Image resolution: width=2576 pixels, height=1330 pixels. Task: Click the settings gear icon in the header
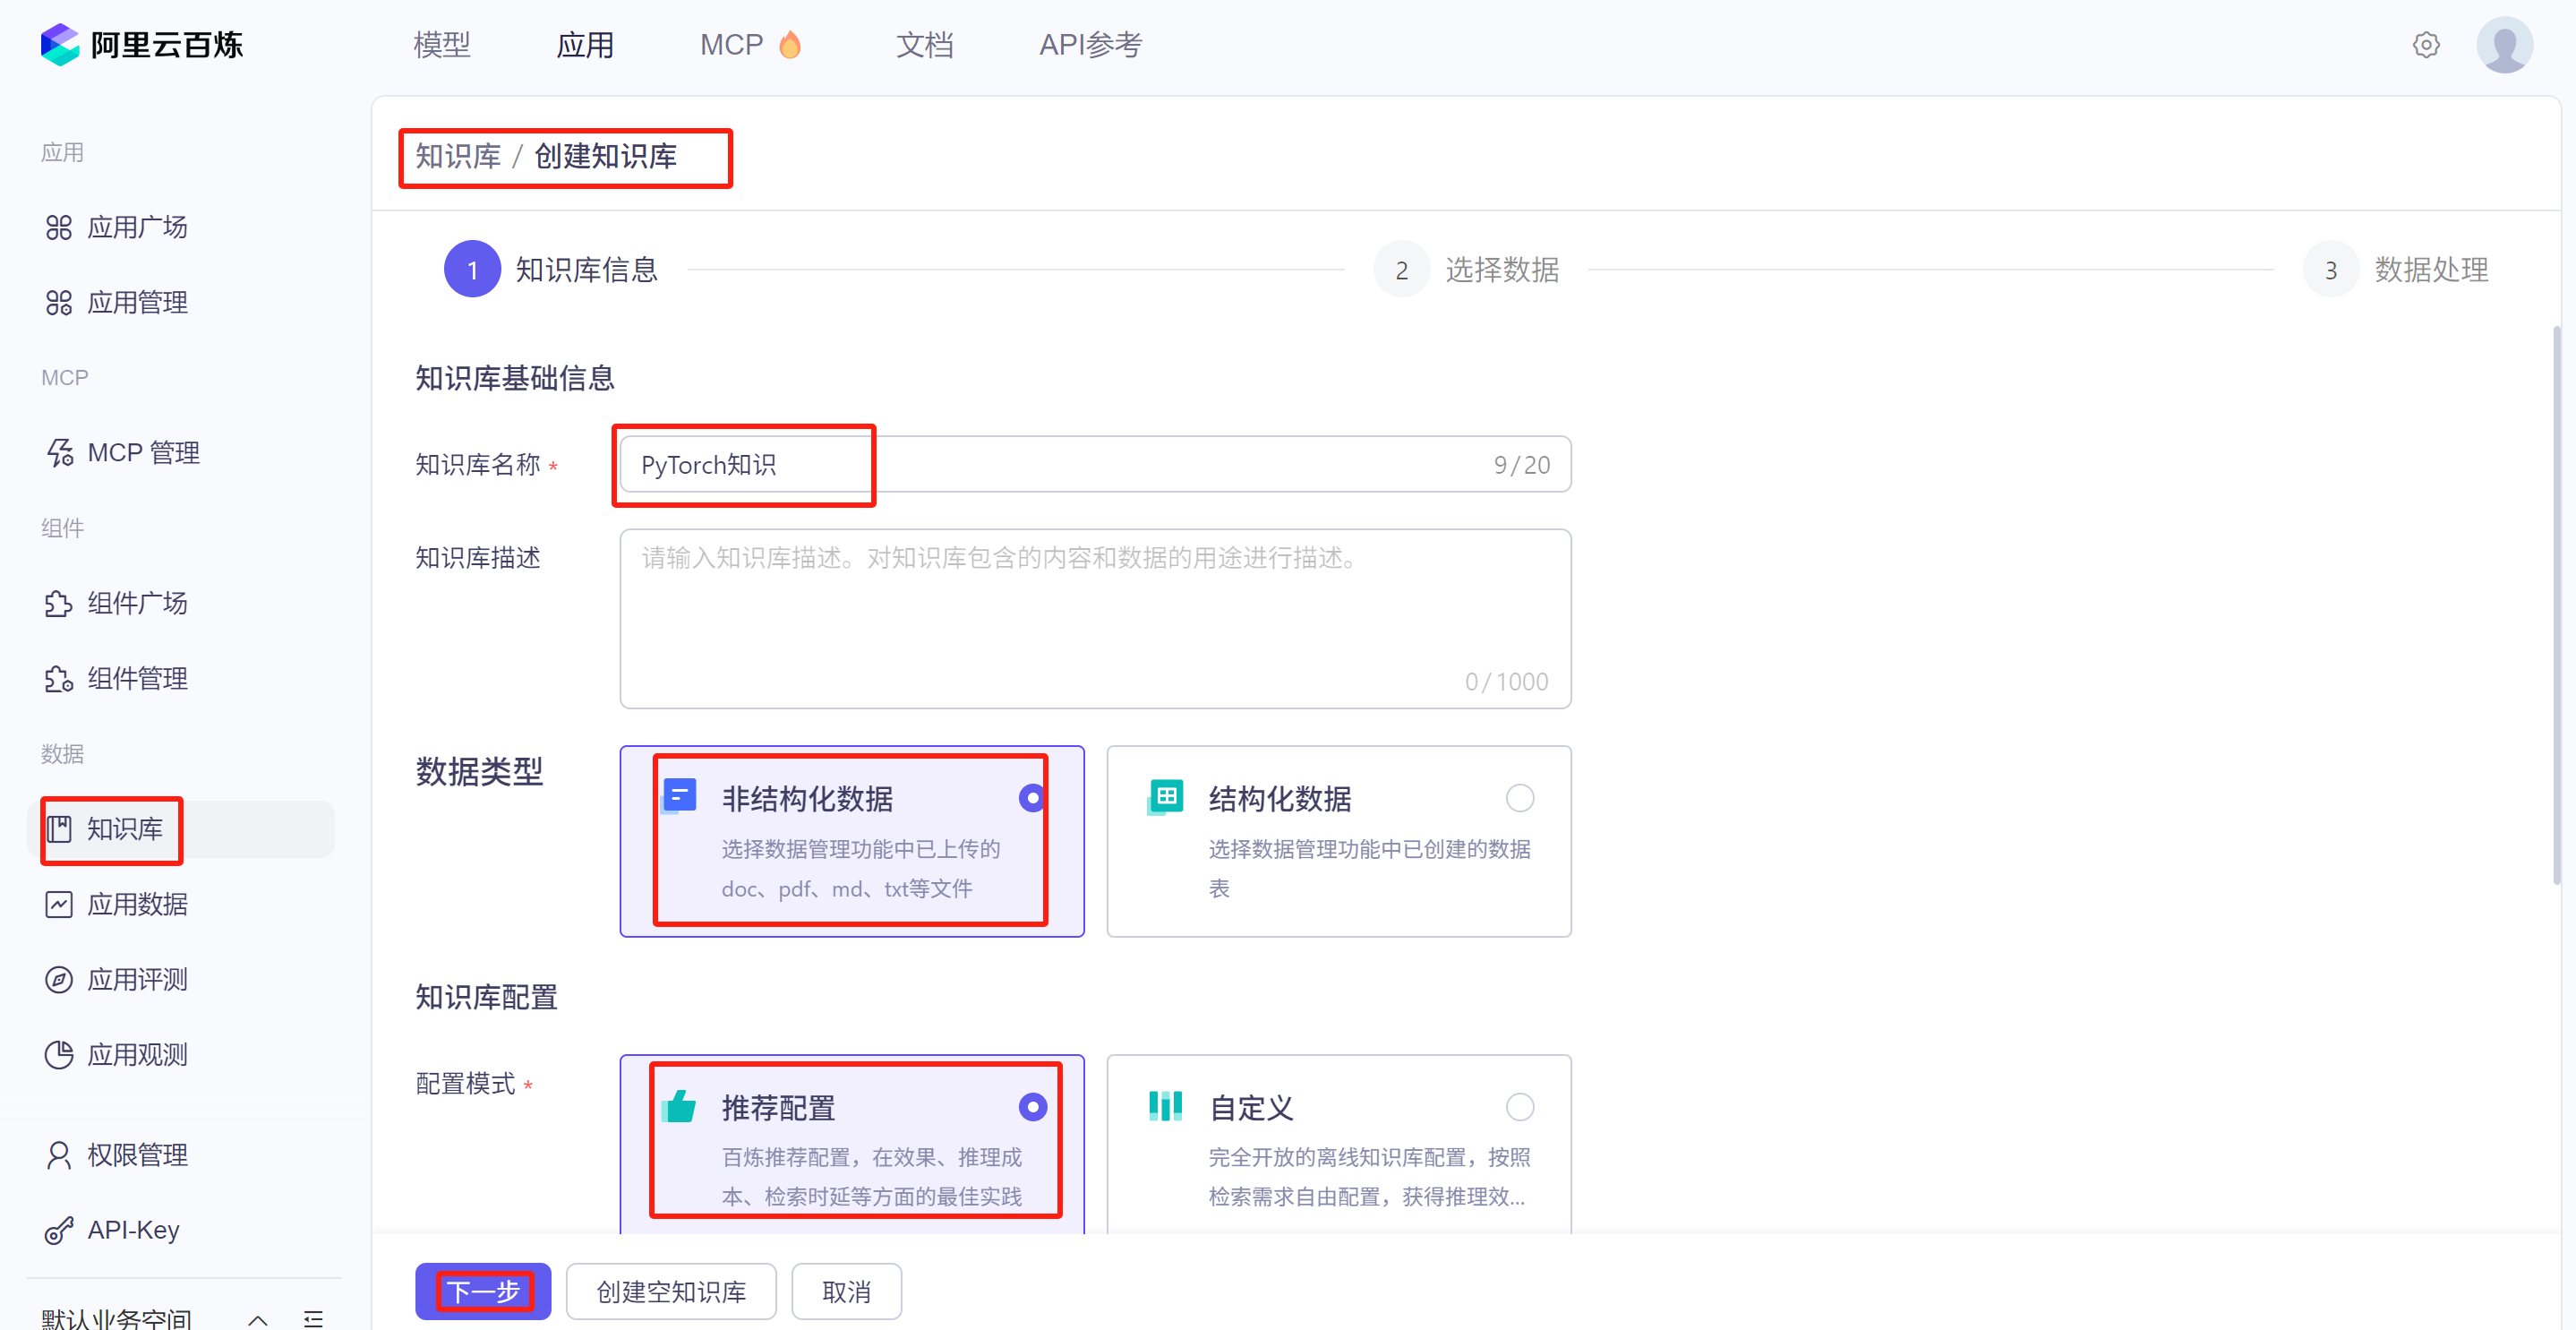click(2425, 45)
